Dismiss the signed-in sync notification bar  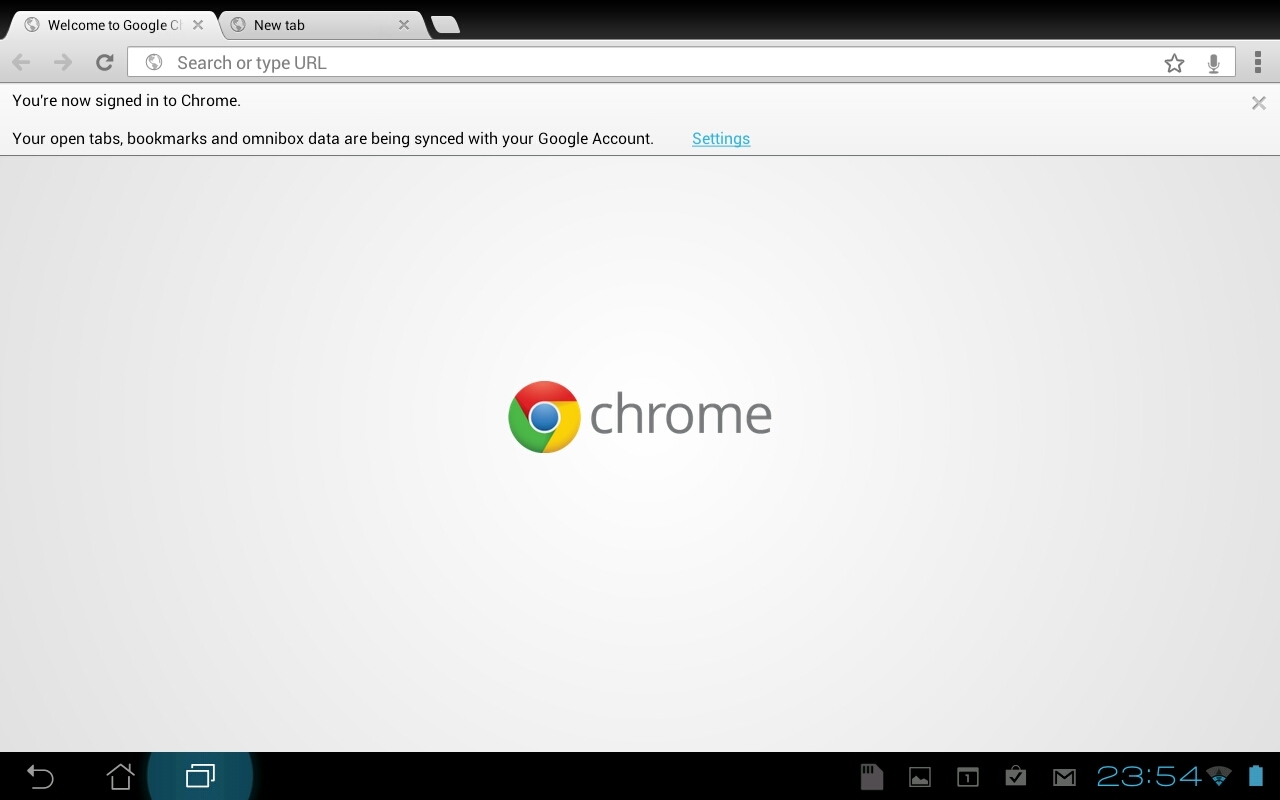1258,103
